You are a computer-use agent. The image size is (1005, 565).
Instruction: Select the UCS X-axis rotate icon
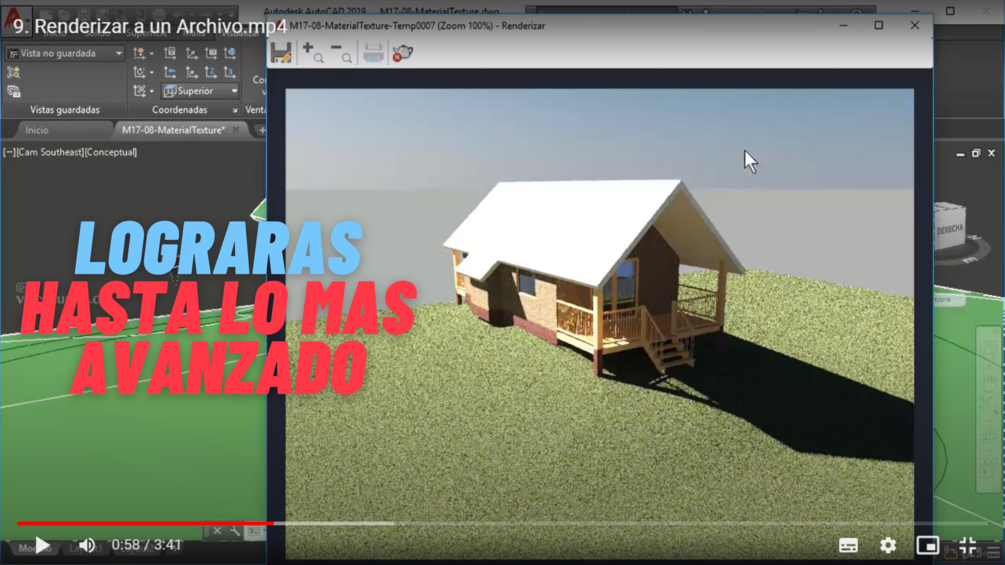pyautogui.click(x=191, y=72)
